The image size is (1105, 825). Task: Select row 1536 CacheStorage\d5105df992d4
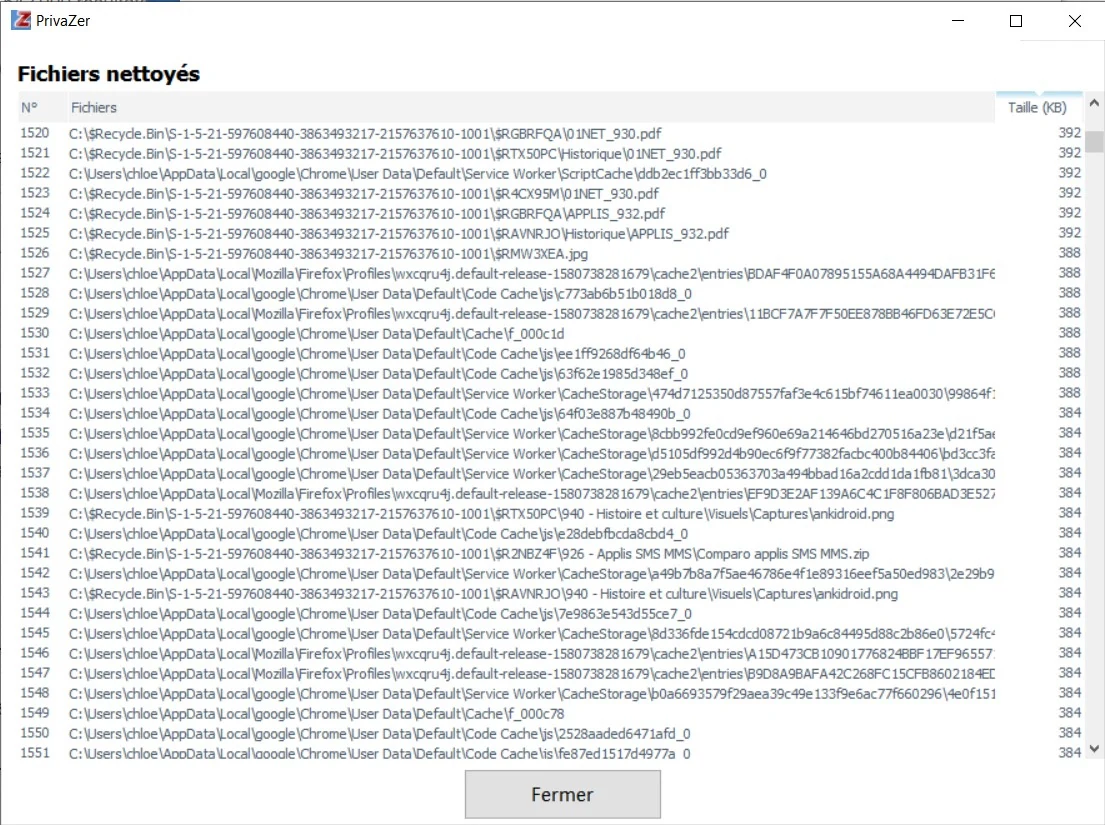(x=550, y=453)
